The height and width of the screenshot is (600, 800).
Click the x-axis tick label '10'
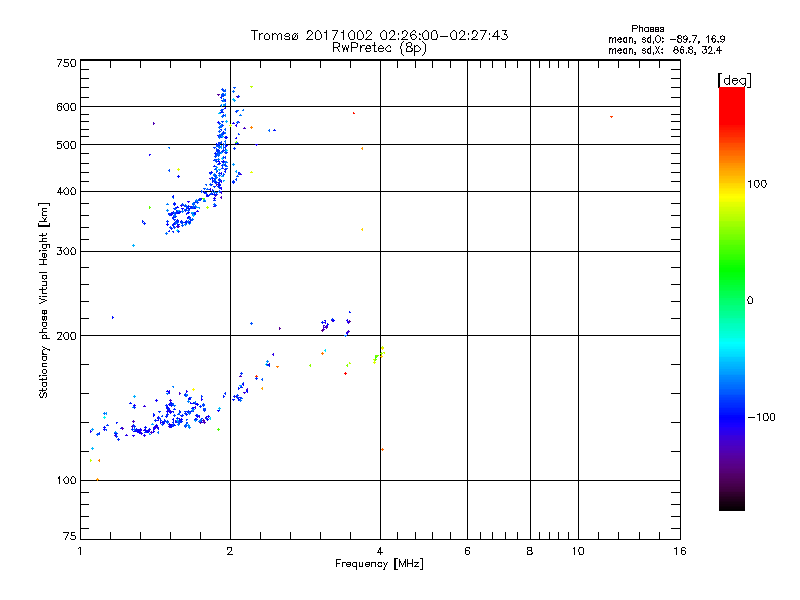click(578, 551)
